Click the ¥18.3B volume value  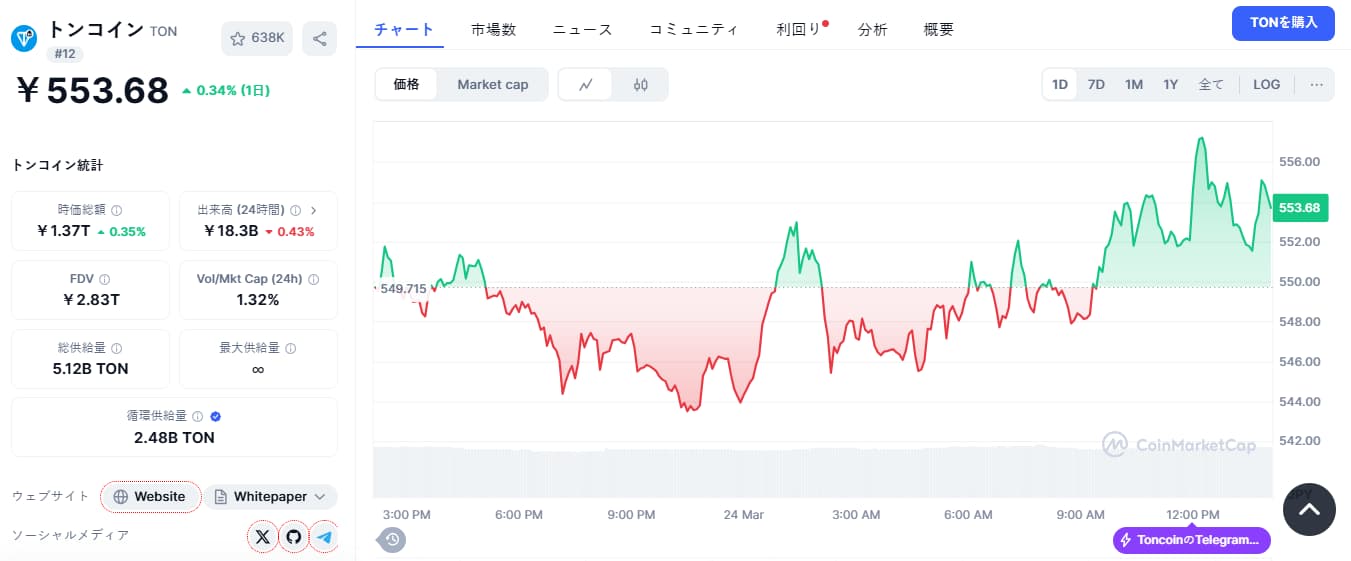[x=231, y=231]
